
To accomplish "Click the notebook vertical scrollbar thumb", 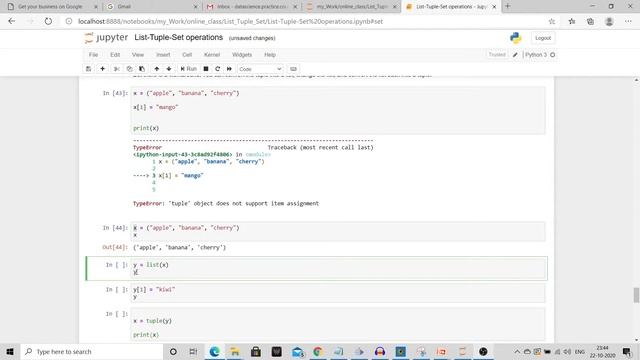I will click(636, 295).
